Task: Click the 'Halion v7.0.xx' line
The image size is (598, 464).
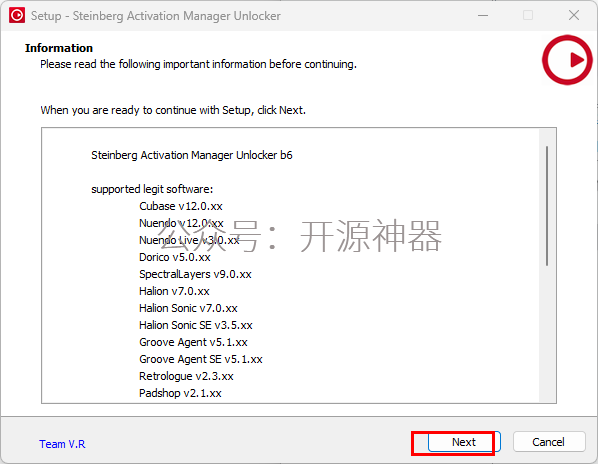Action: tap(174, 291)
